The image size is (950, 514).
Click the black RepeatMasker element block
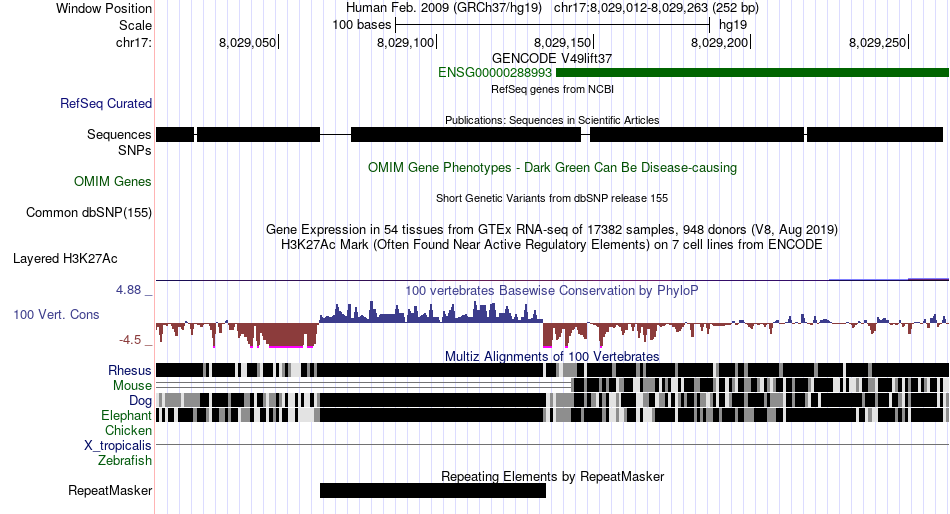(433, 490)
